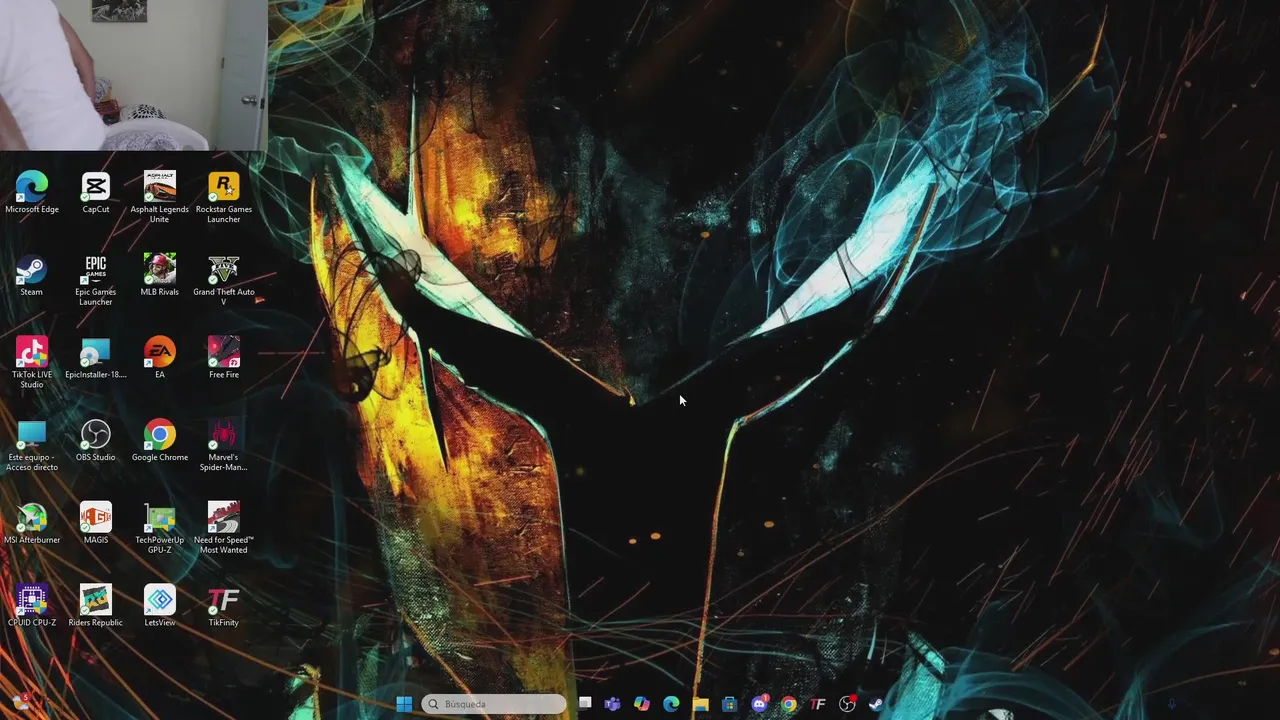This screenshot has width=1280, height=720.
Task: Select the Este equipo shortcut on the desktop
Action: 32,446
